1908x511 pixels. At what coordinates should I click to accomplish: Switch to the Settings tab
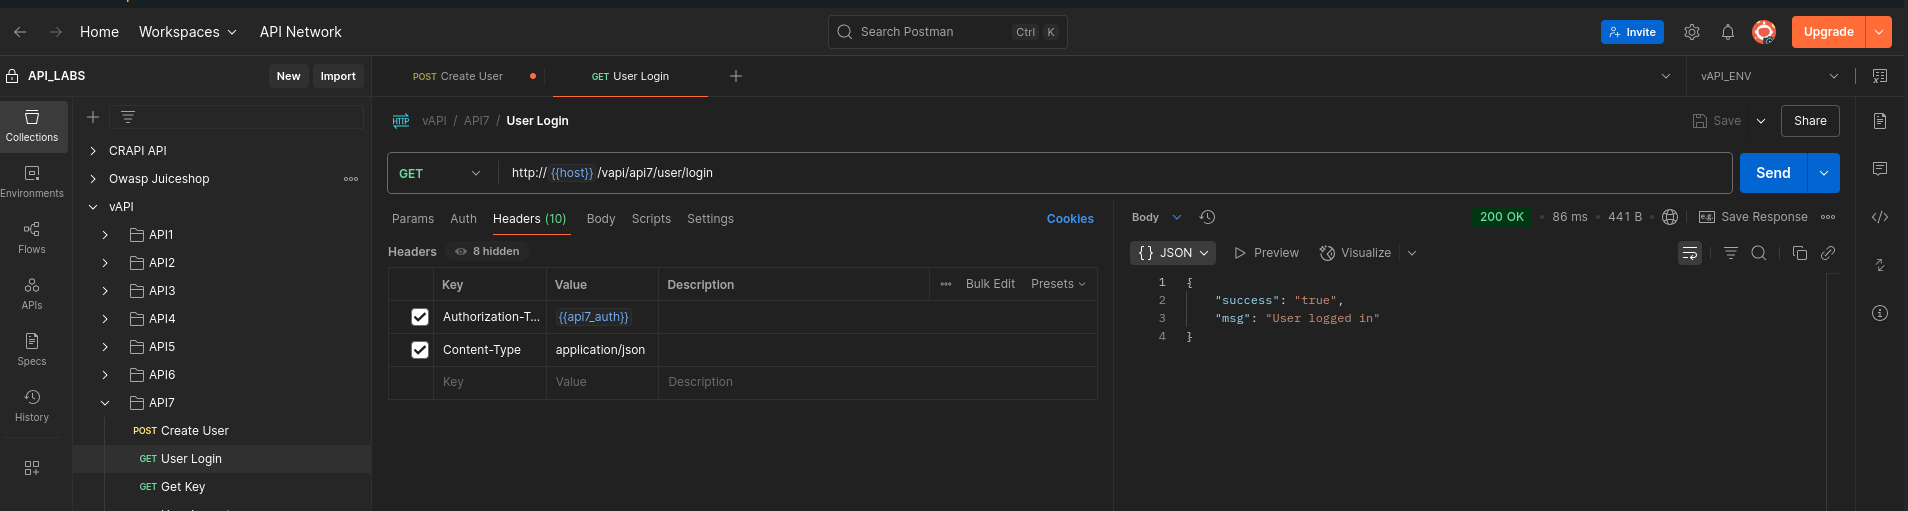(x=710, y=219)
